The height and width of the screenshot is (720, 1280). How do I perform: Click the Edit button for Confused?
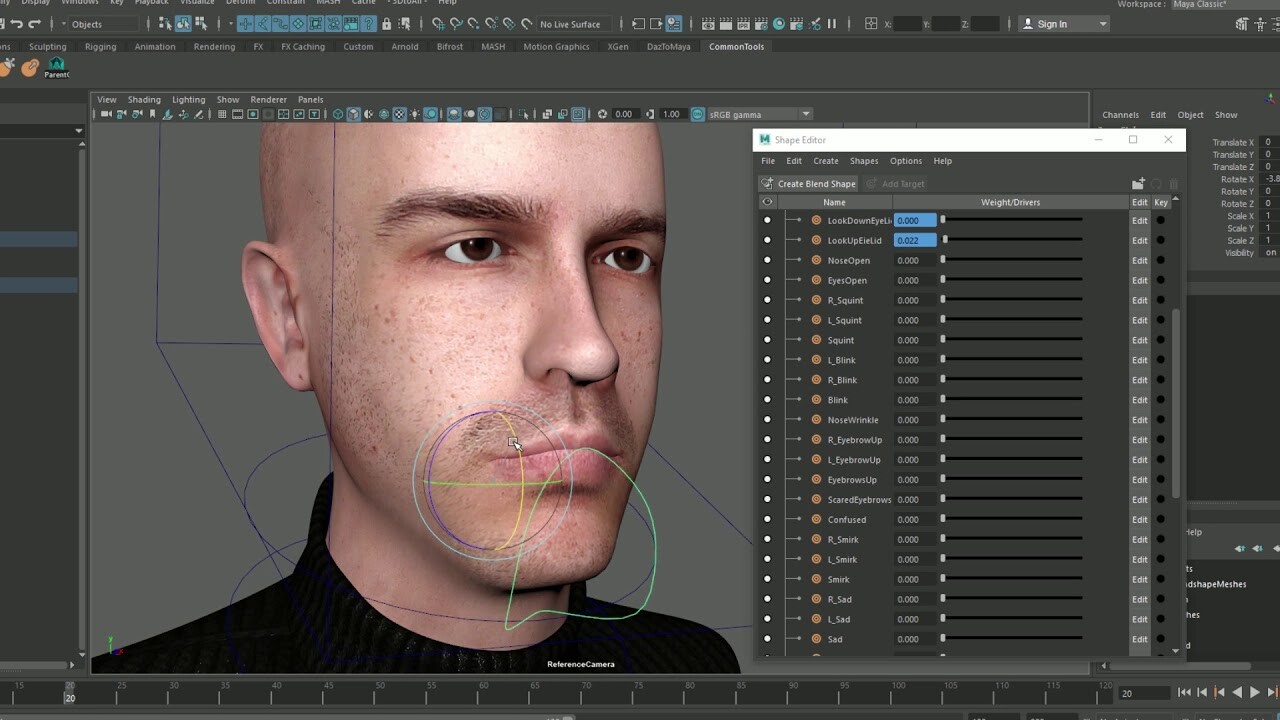pyautogui.click(x=1139, y=520)
